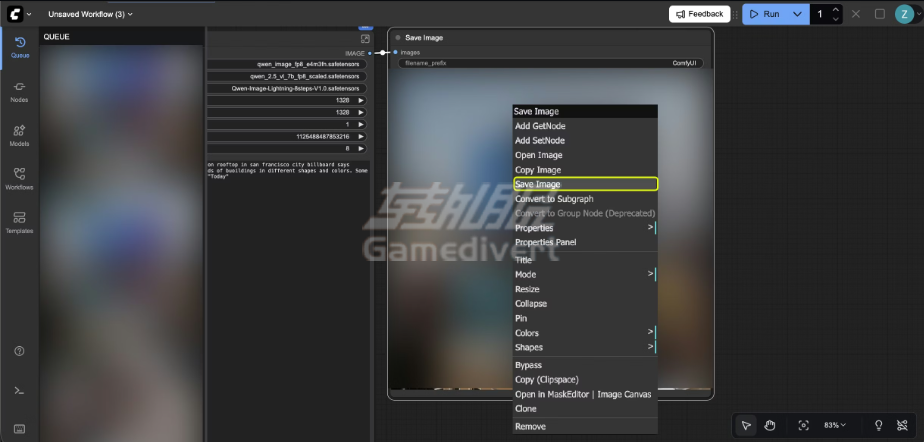The height and width of the screenshot is (442, 924).
Task: Click the Save Image node title
Action: 424,38
